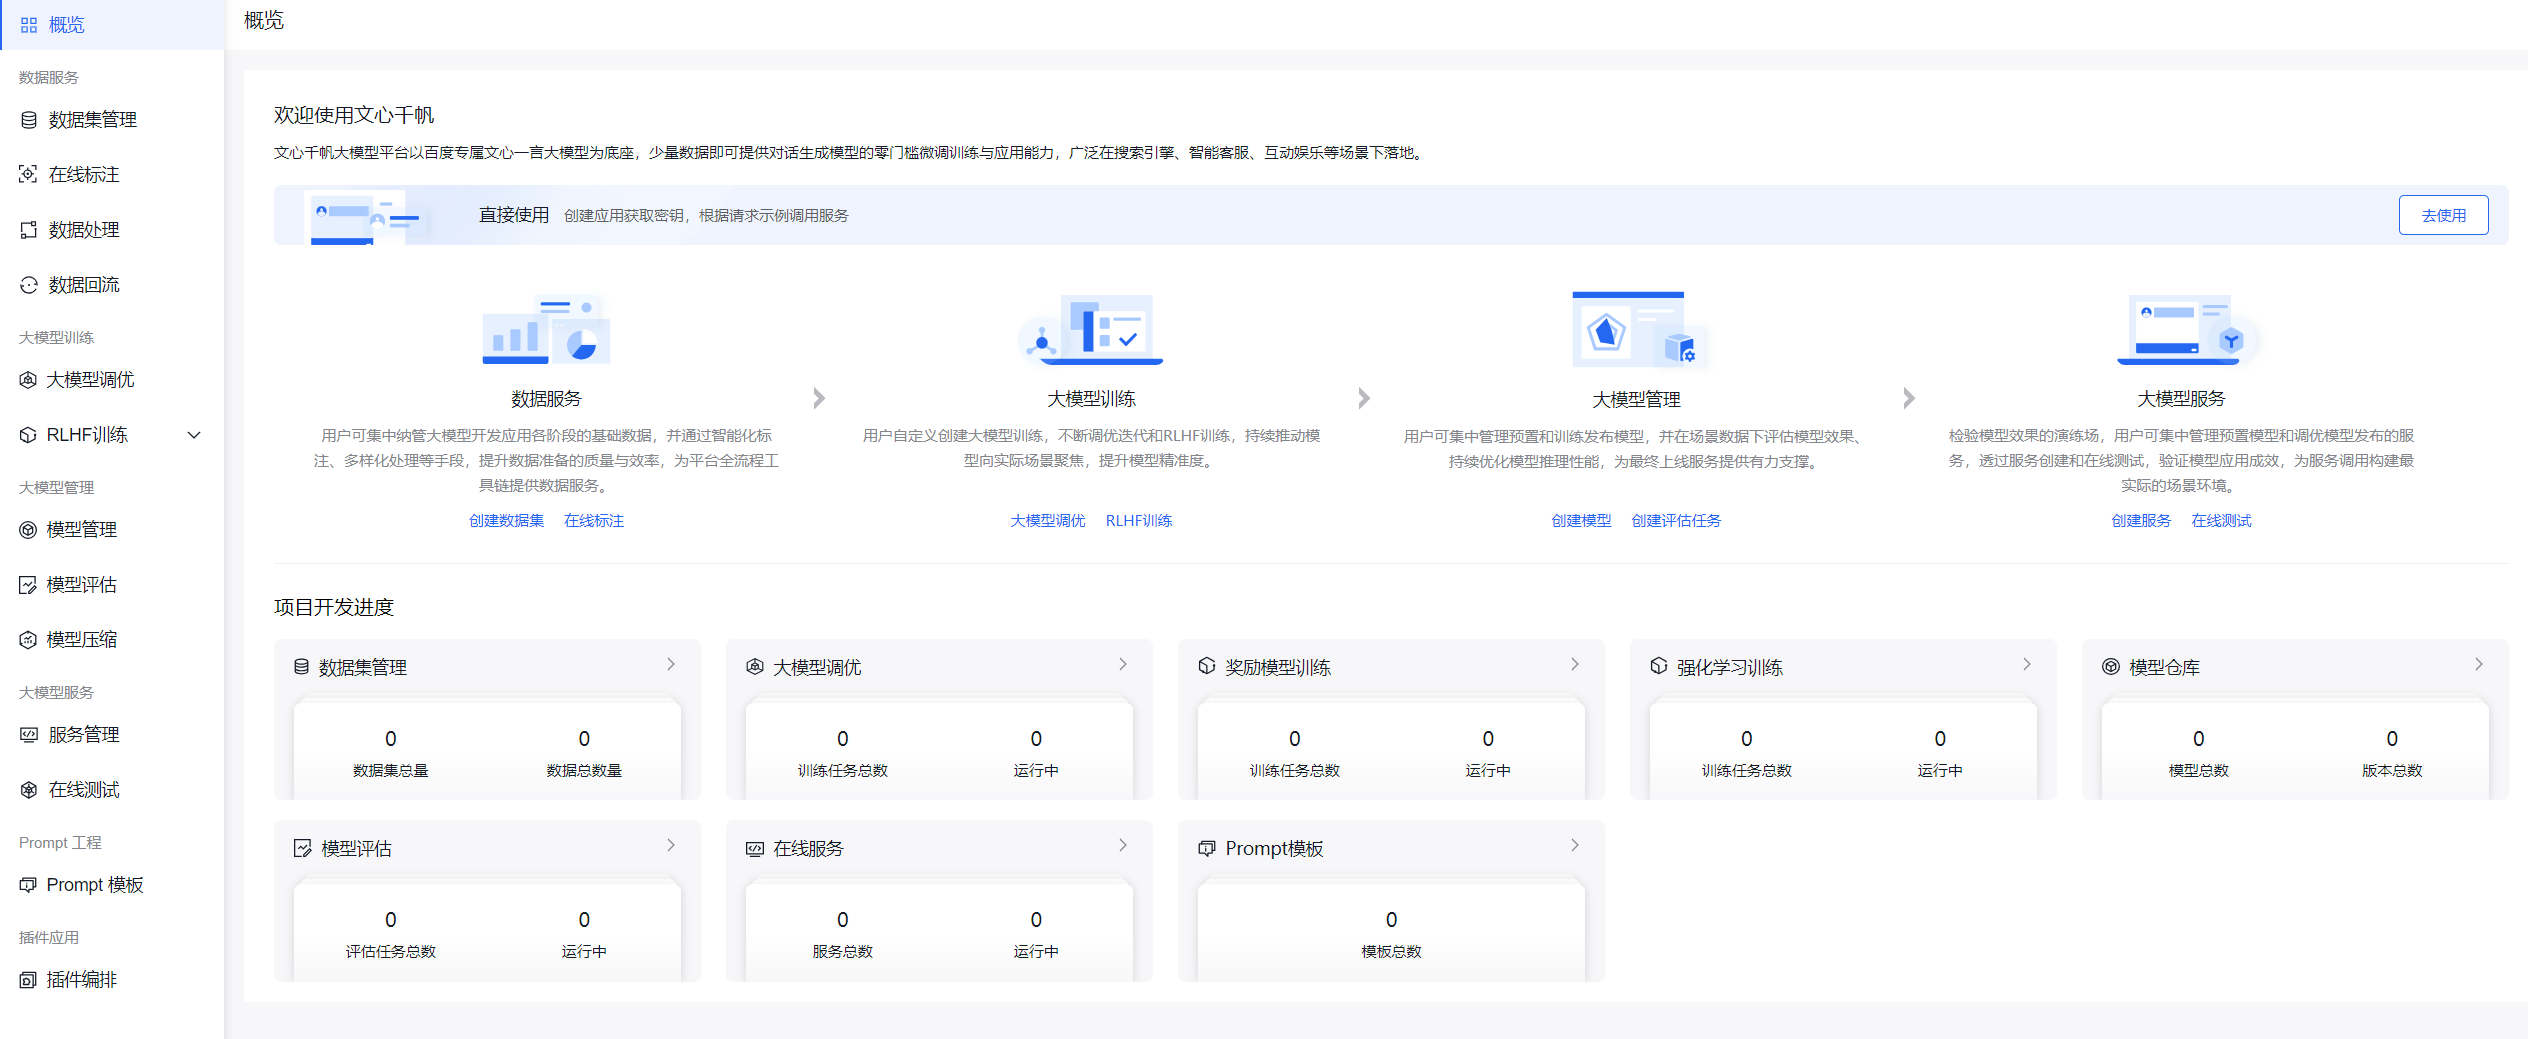Click the 模型仓库 card header icon

[2111, 667]
